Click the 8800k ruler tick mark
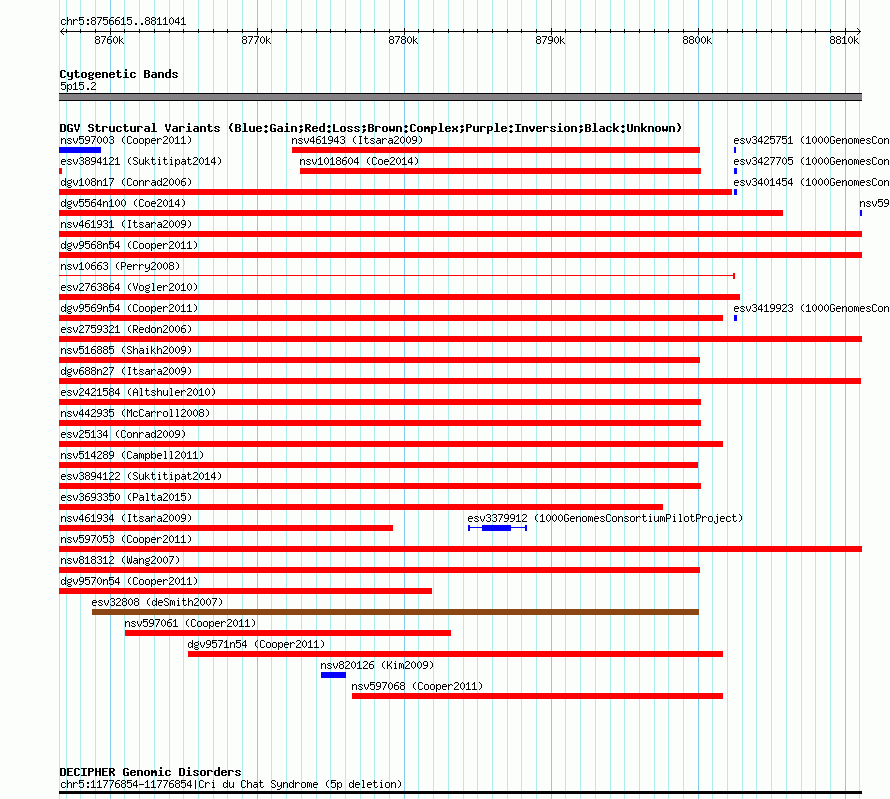This screenshot has width=890, height=799. pos(698,31)
